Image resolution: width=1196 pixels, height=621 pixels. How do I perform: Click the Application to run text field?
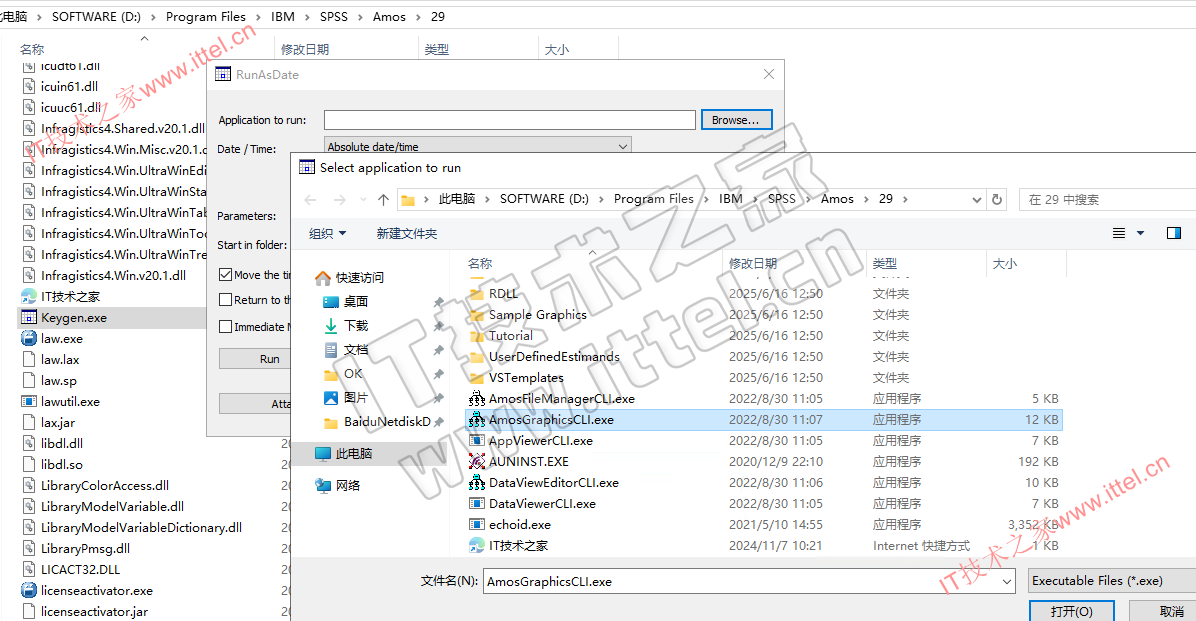(510, 120)
